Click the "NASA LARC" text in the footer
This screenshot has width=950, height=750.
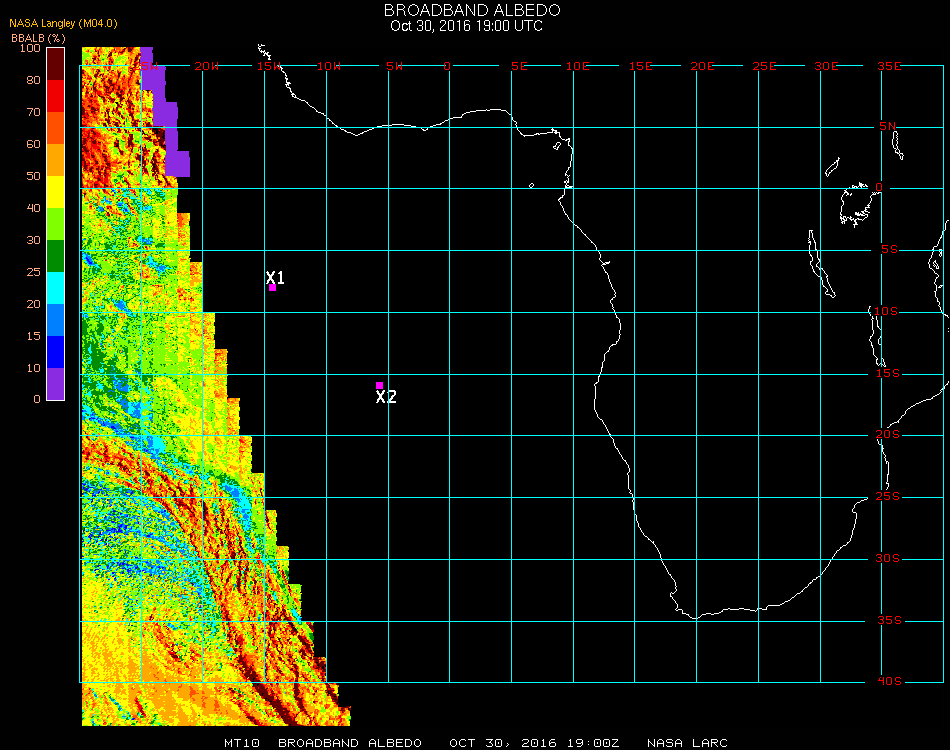point(687,743)
